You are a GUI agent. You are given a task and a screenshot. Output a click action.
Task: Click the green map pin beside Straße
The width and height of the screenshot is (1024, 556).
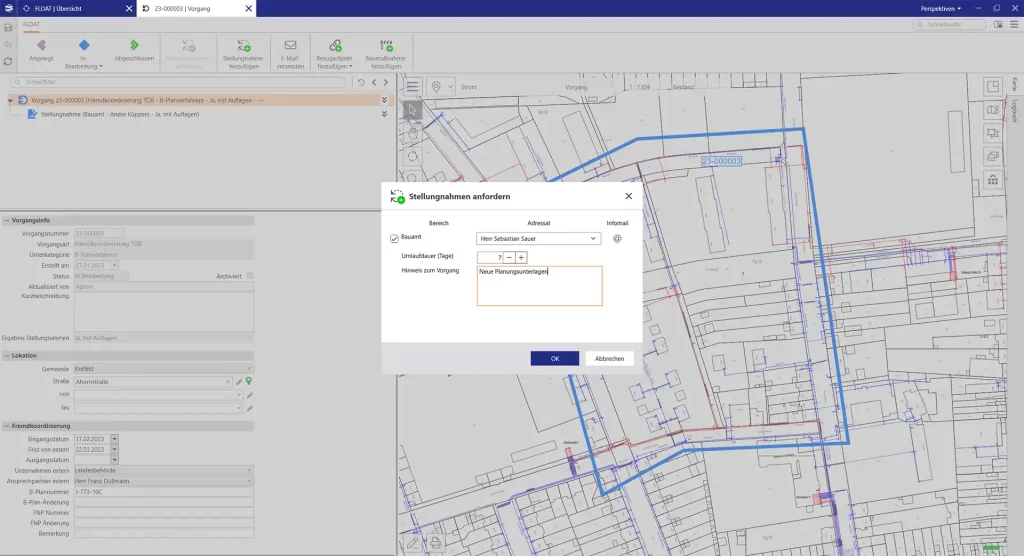tap(249, 381)
